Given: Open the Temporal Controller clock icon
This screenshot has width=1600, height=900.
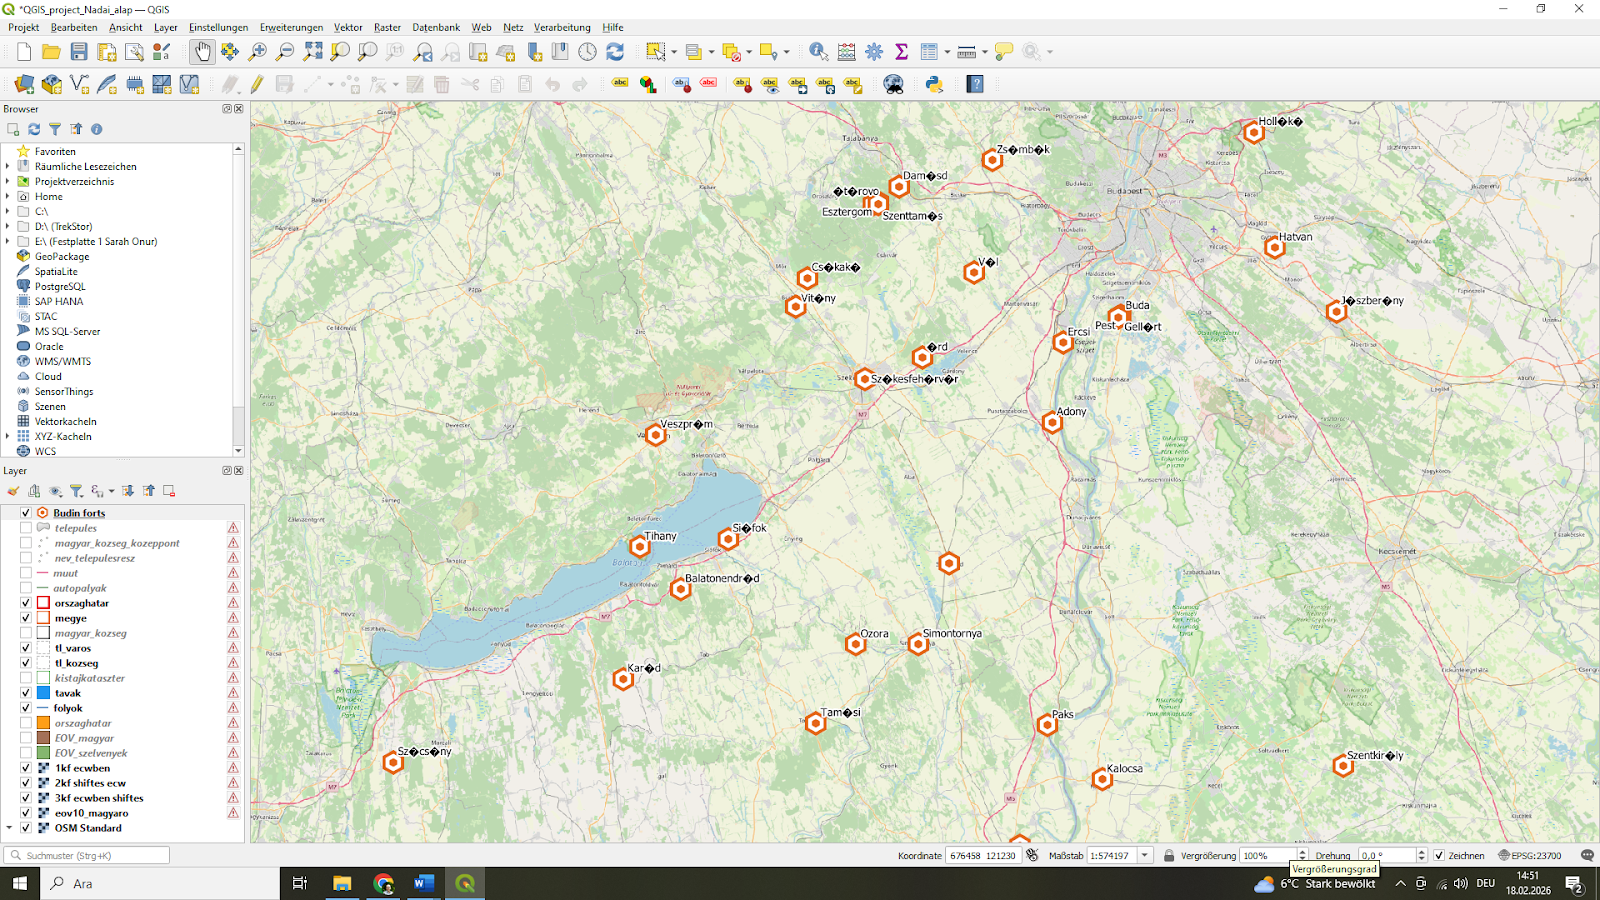Looking at the screenshot, I should coord(585,51).
